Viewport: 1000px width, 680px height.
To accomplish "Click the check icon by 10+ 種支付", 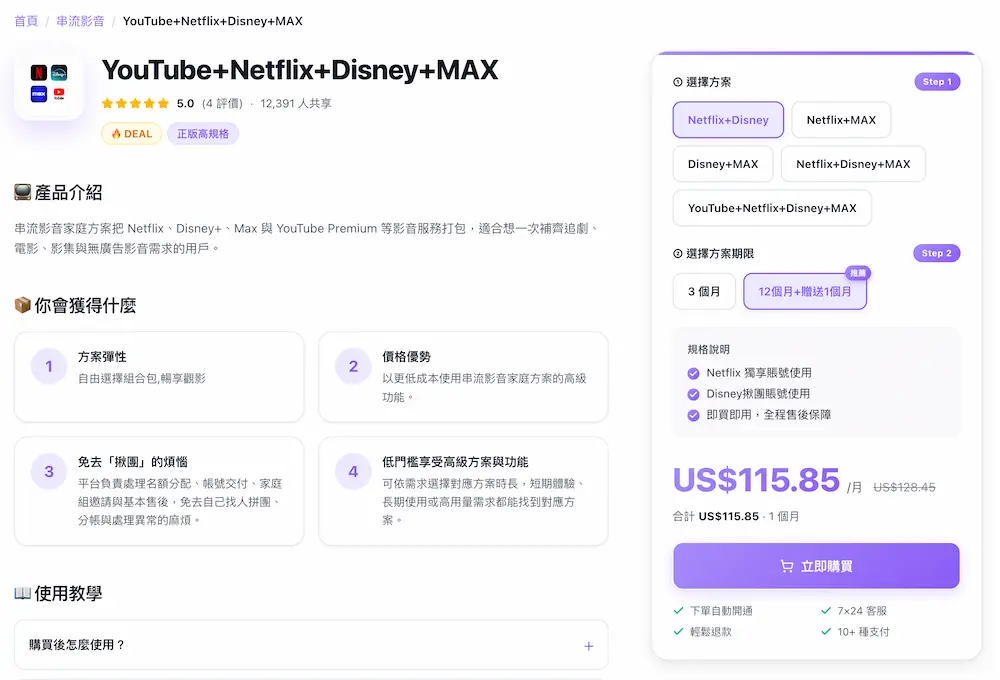I will [826, 632].
